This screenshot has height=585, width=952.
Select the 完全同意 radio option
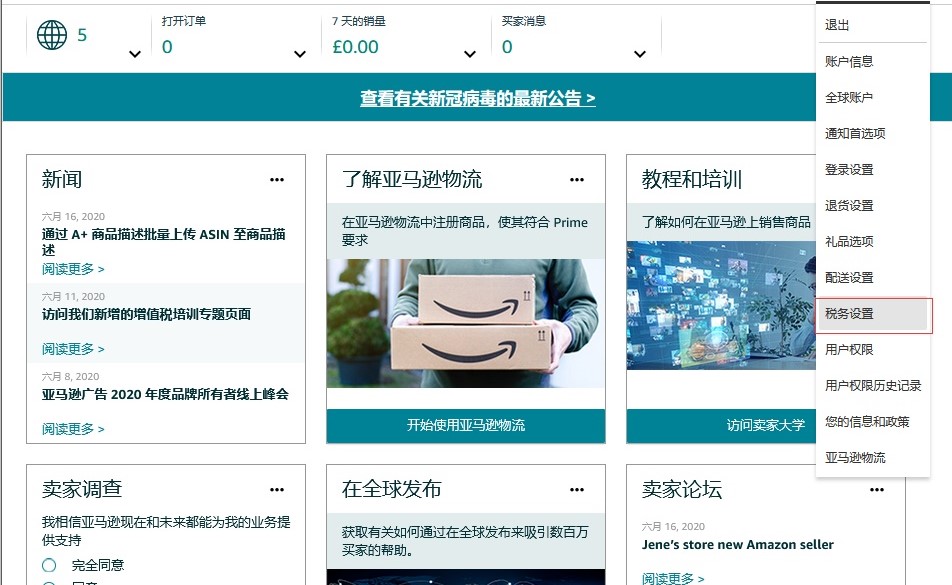tap(49, 566)
